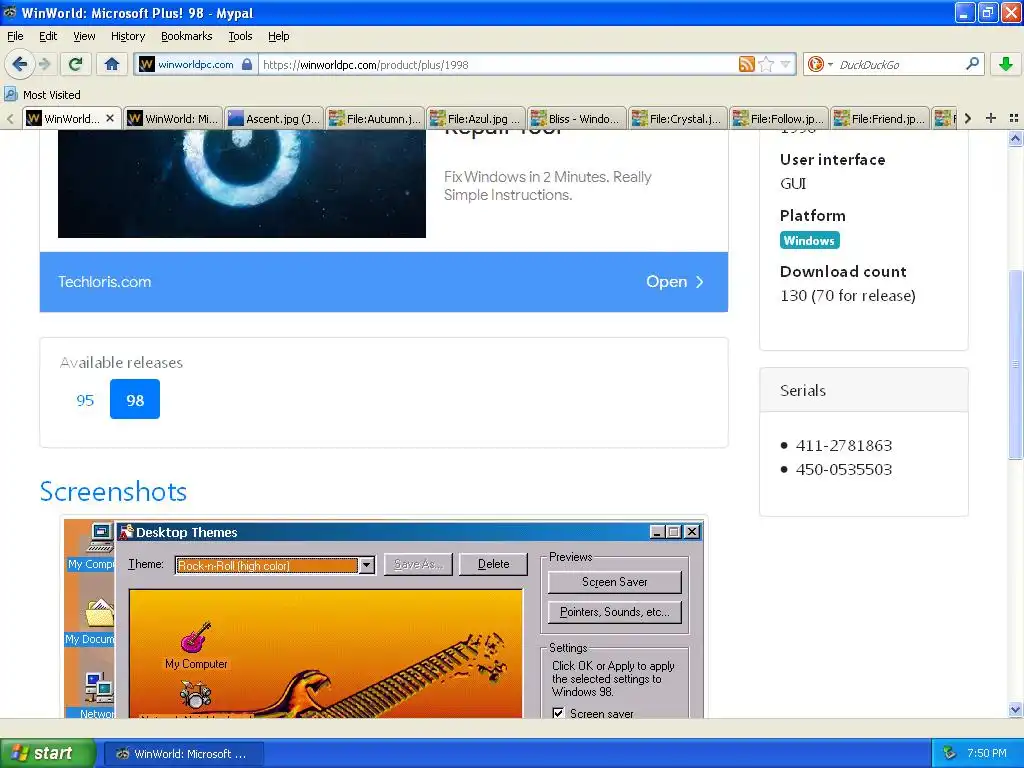Viewport: 1024px width, 768px height.
Task: Click the search magnifier icon
Action: 972,64
